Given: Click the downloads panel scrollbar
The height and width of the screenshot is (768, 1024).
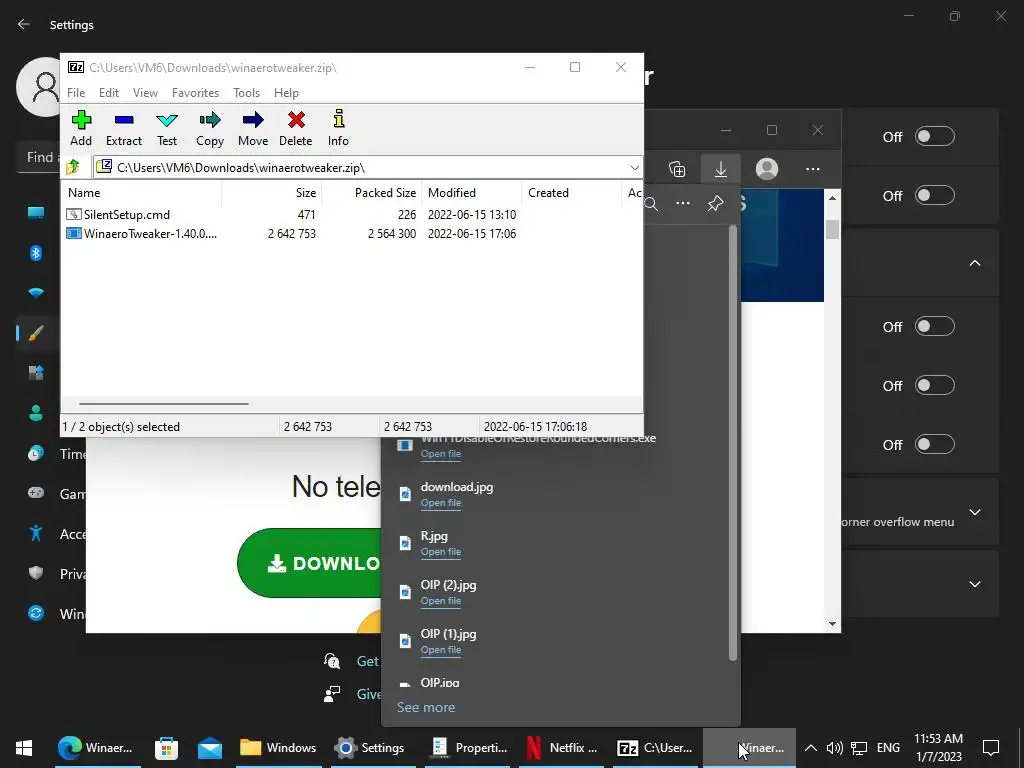Looking at the screenshot, I should [733, 443].
